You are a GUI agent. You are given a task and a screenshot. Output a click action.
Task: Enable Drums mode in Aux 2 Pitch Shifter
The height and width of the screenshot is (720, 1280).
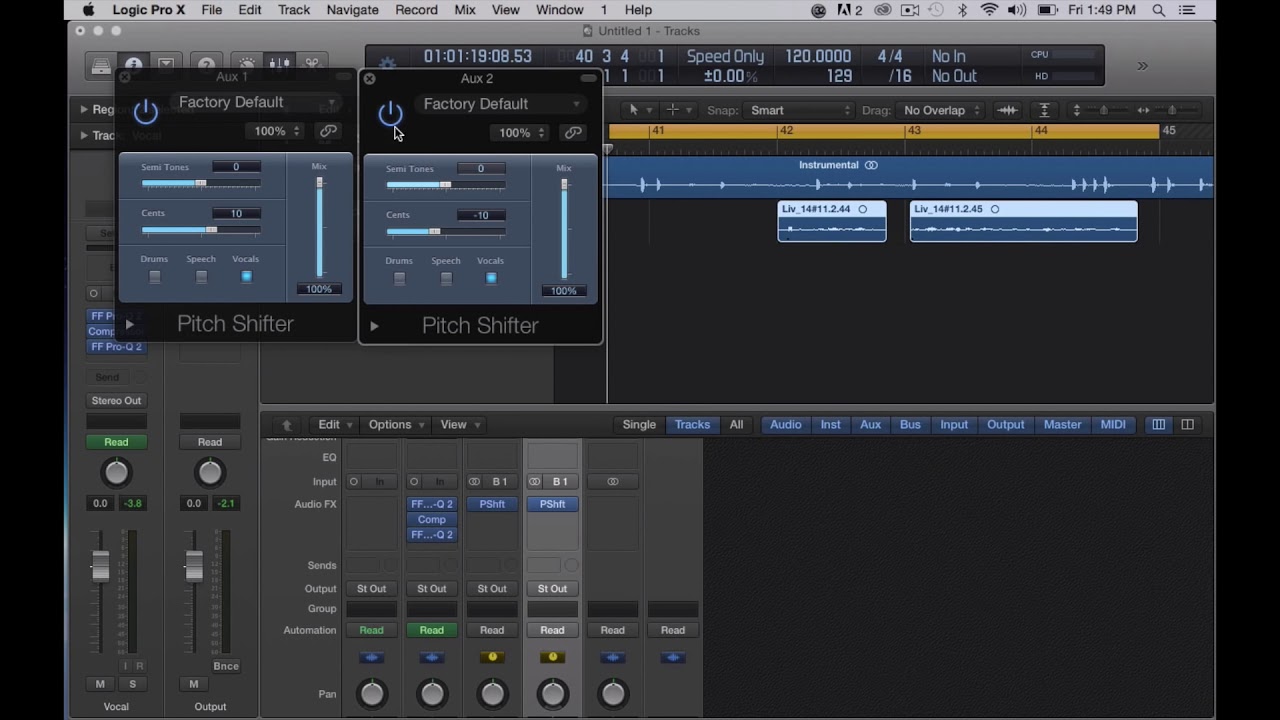[399, 278]
